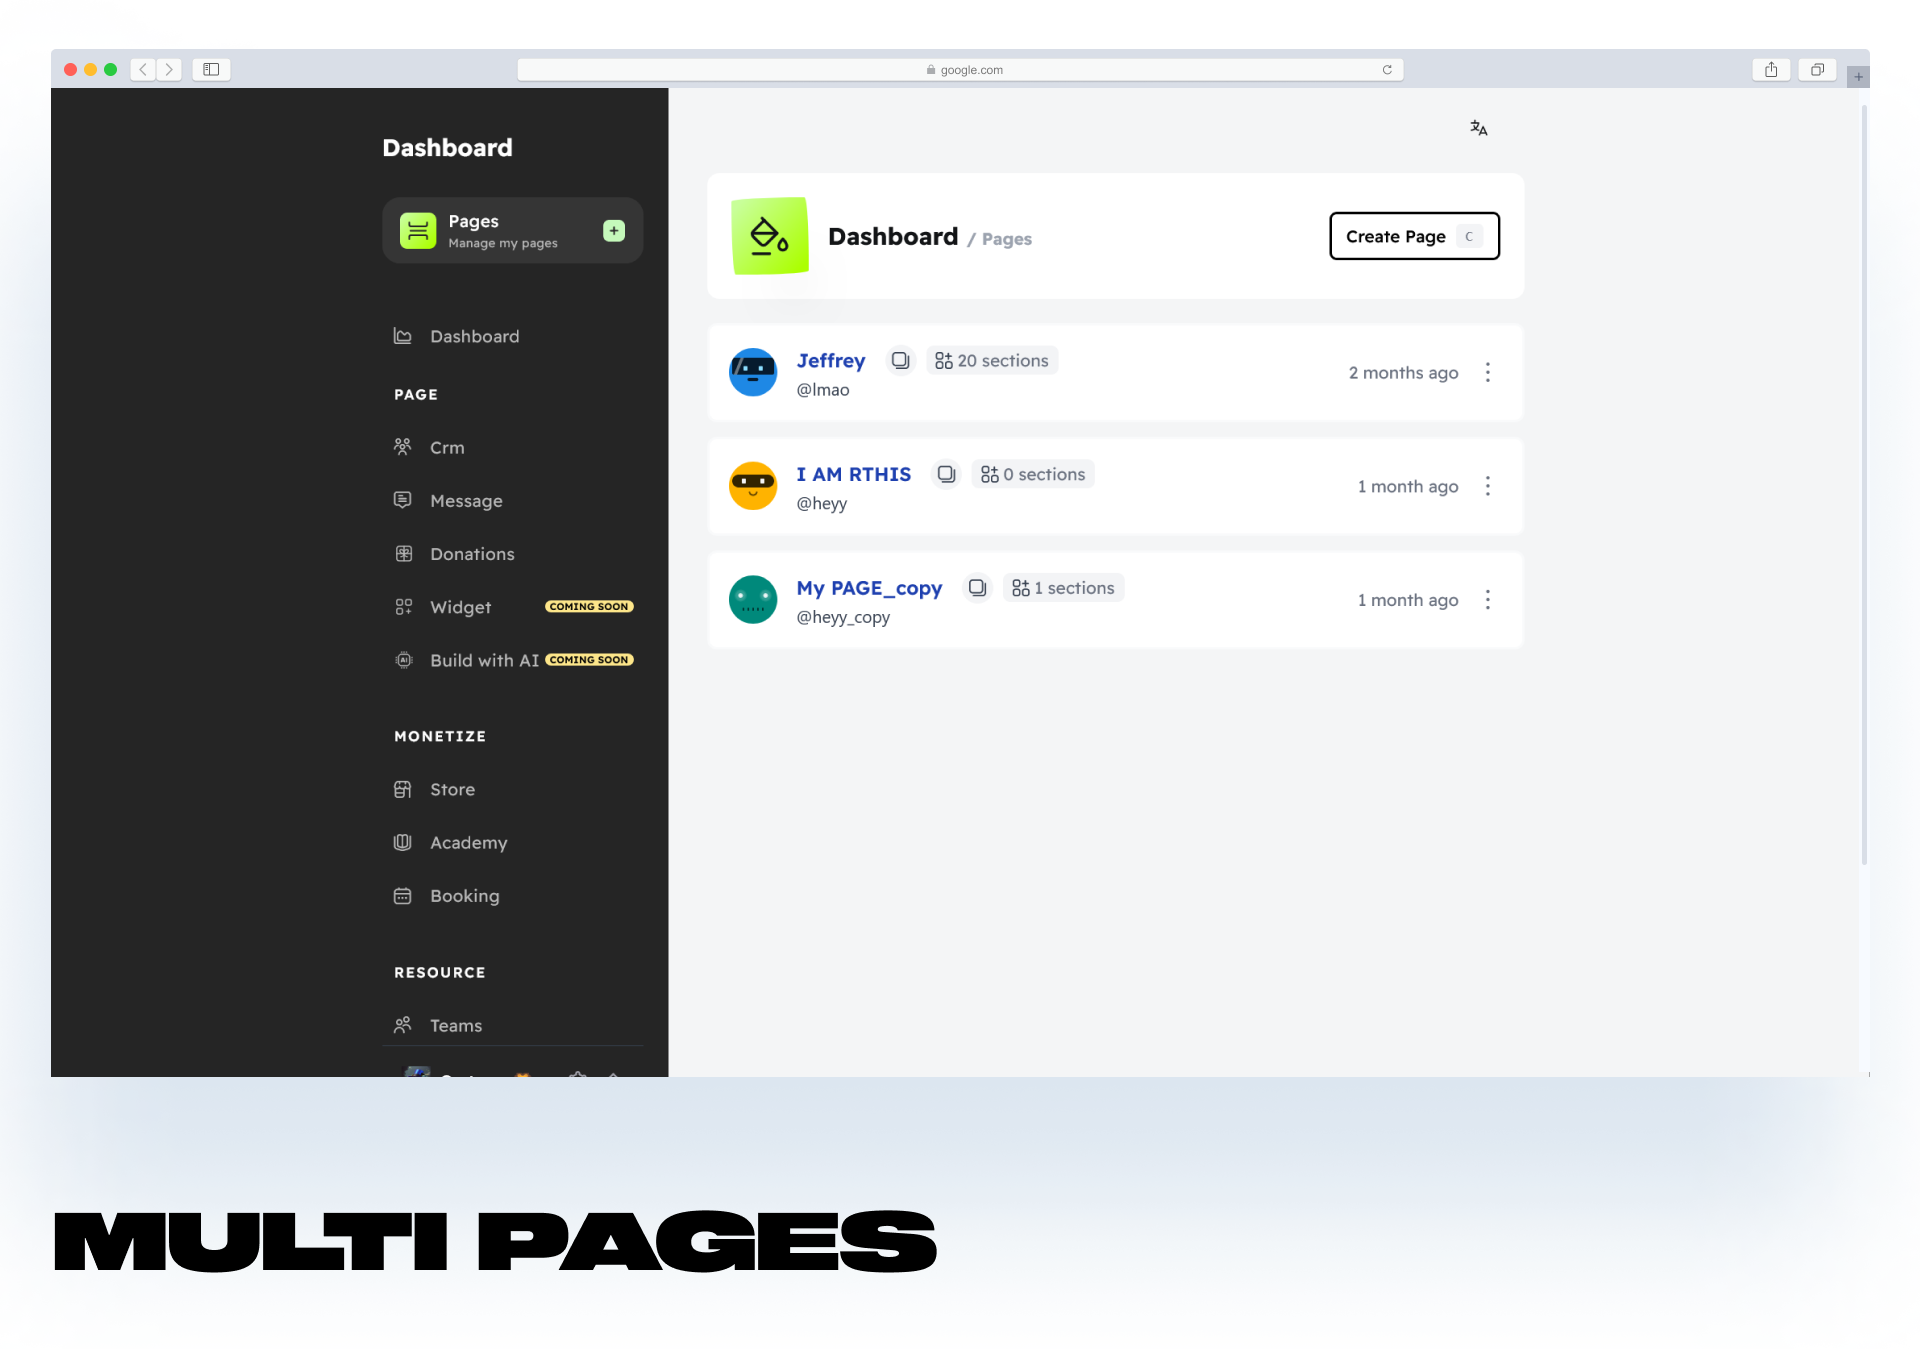The height and width of the screenshot is (1349, 1920).
Task: Expand options for I AM RTHIS page
Action: click(1488, 486)
